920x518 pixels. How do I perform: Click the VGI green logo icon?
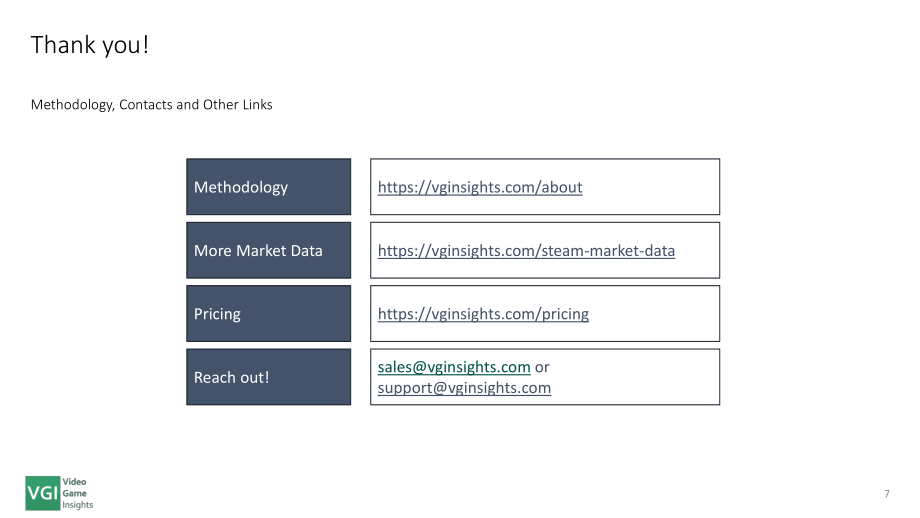tap(42, 493)
